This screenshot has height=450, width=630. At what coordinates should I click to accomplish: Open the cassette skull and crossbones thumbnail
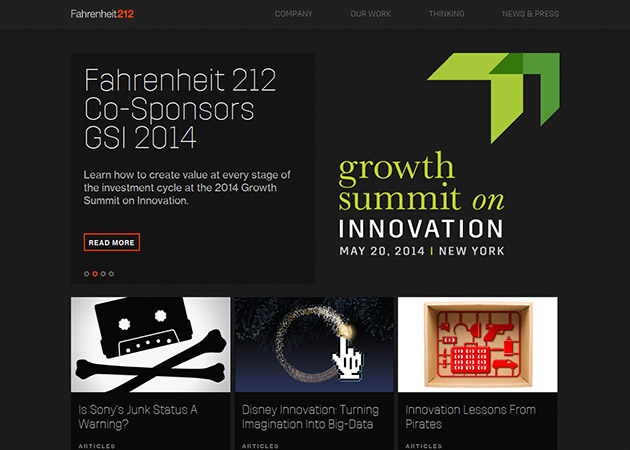[151, 345]
